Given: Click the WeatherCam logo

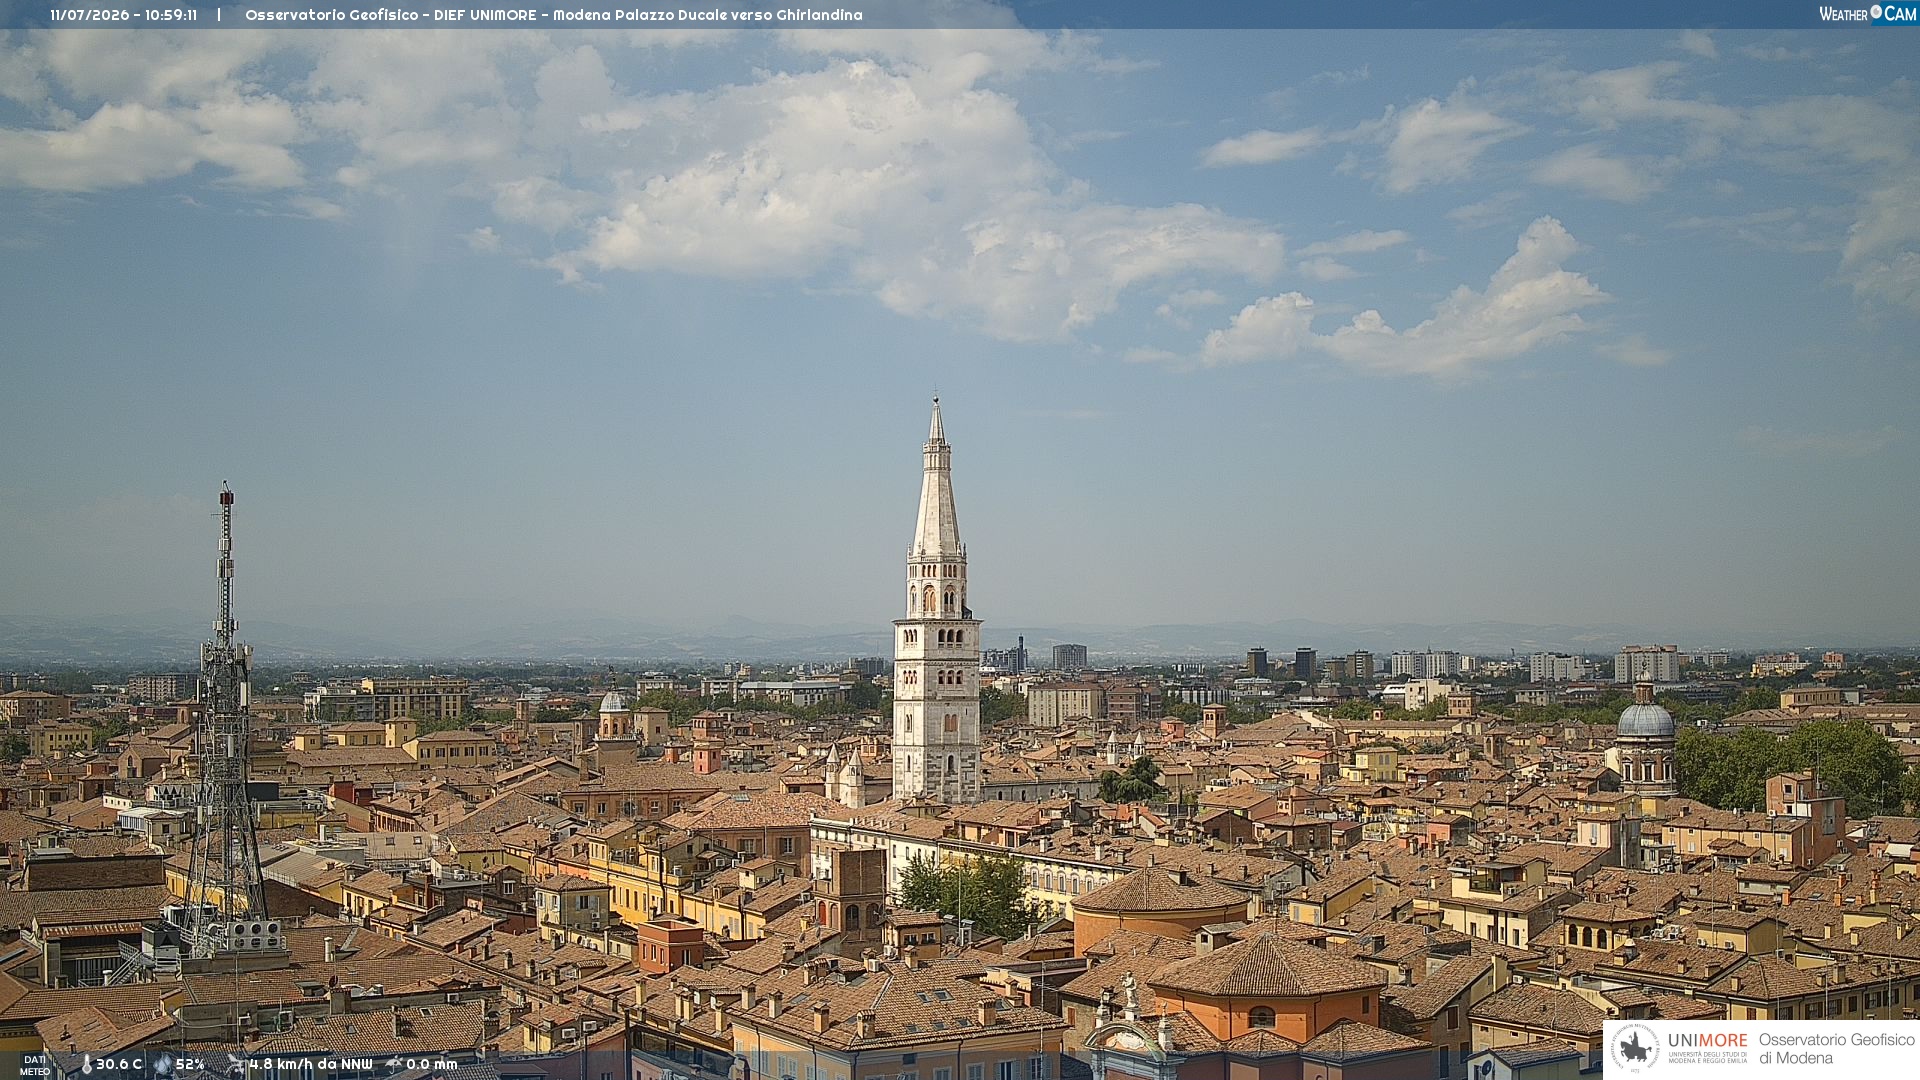Looking at the screenshot, I should 1867,14.
